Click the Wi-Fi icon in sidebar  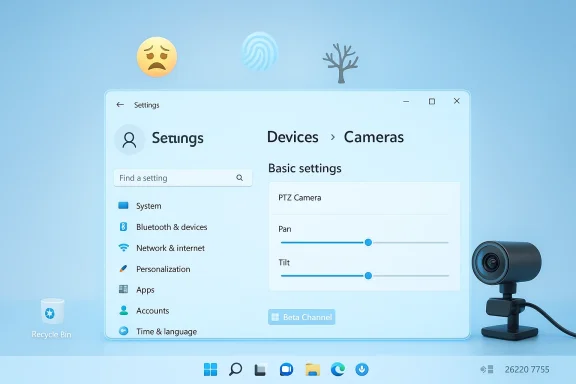click(x=123, y=248)
